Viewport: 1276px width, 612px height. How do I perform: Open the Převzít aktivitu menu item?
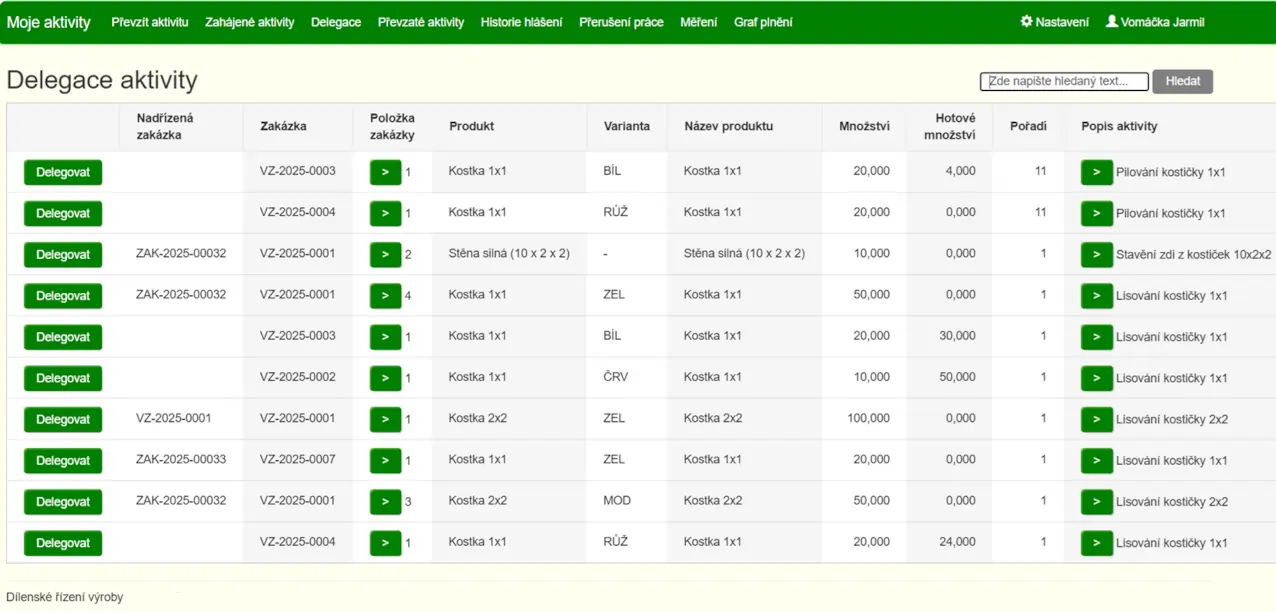[x=150, y=22]
